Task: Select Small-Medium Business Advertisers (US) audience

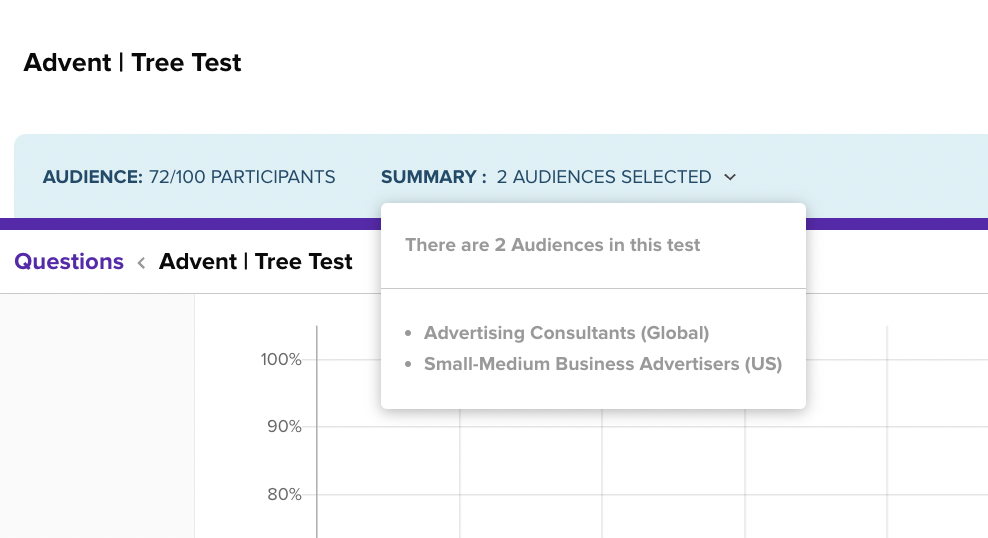Action: (602, 364)
